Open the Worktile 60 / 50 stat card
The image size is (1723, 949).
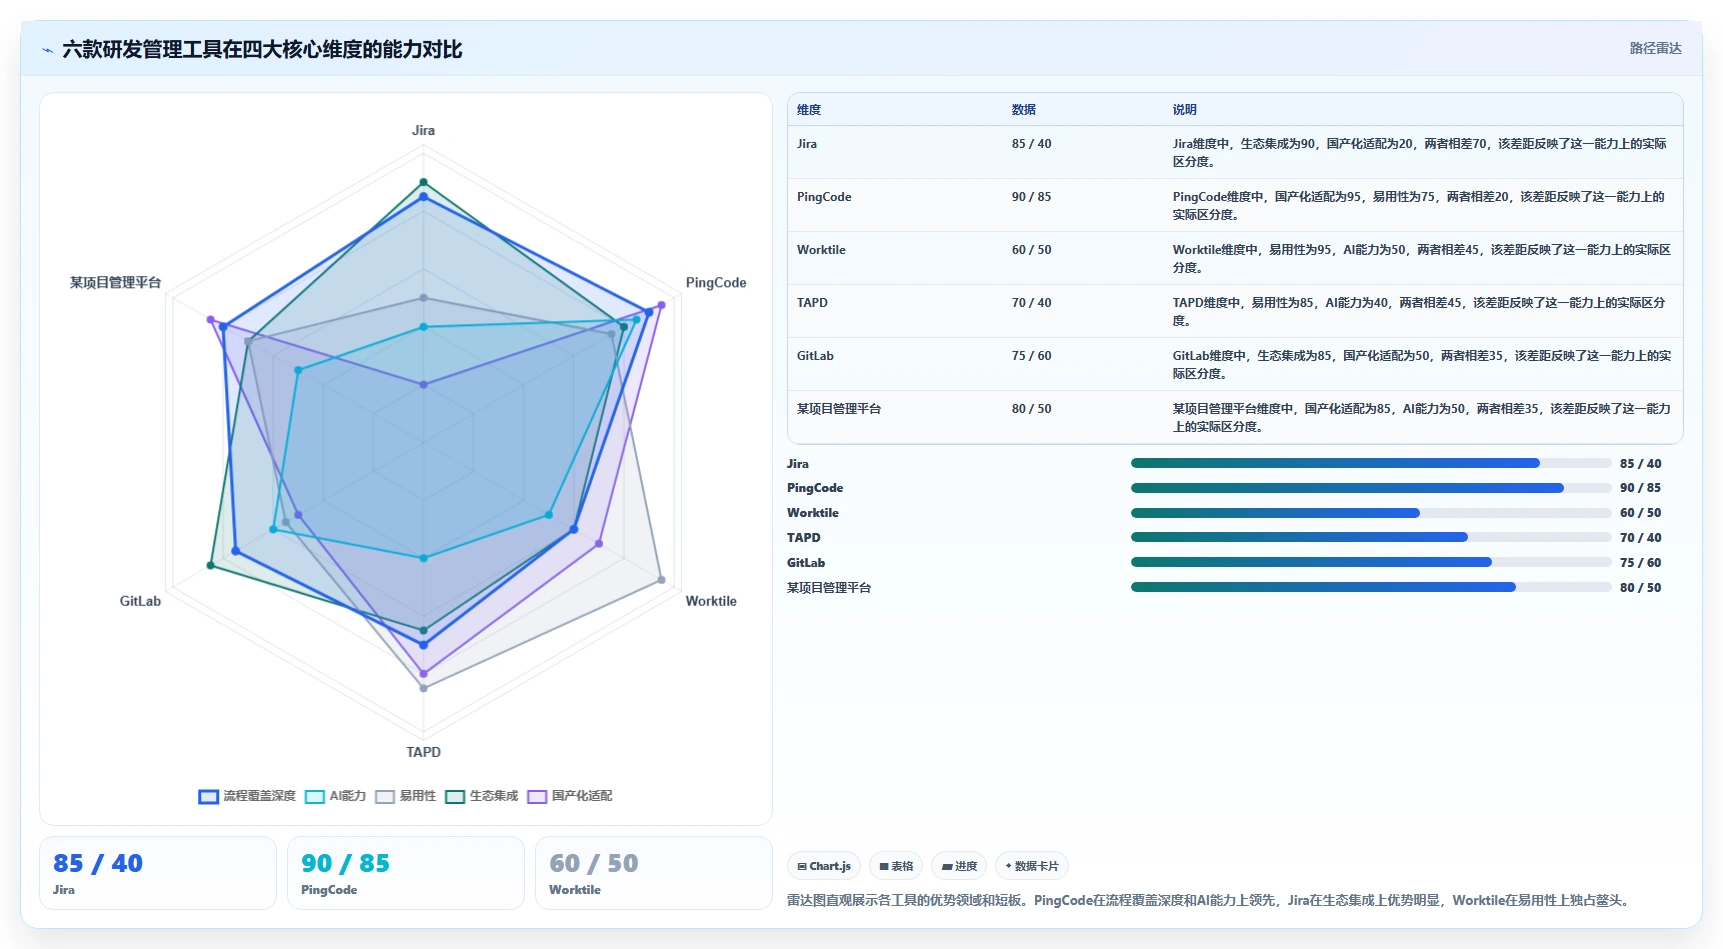[x=654, y=873]
